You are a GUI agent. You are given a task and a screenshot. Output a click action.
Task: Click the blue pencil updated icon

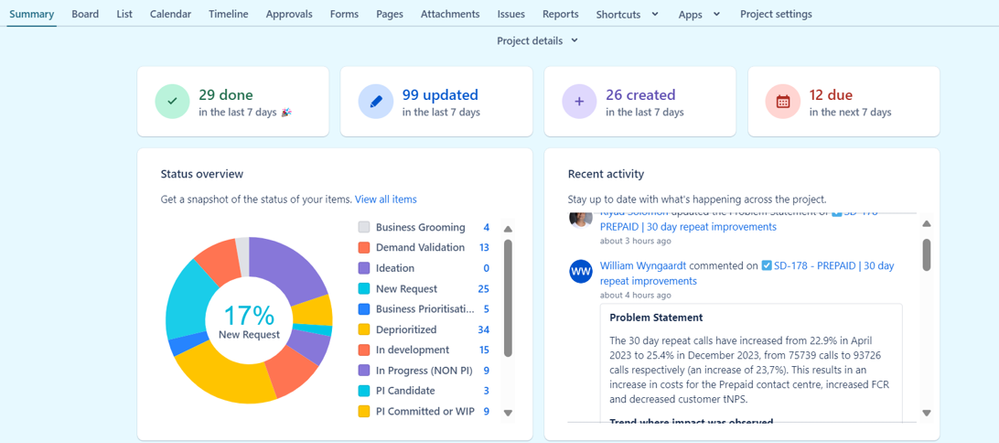point(375,101)
